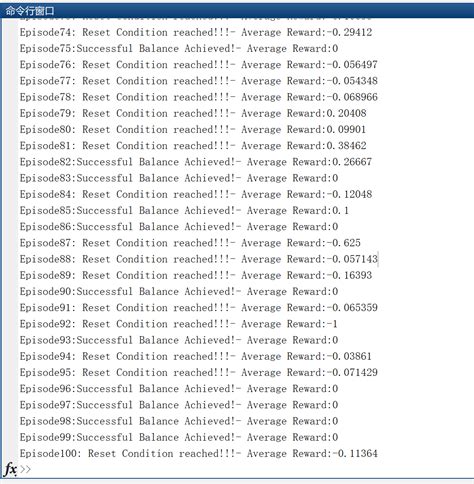The image size is (474, 484).
Task: Click the Episode90 Successful Balance line
Action: coord(179,292)
